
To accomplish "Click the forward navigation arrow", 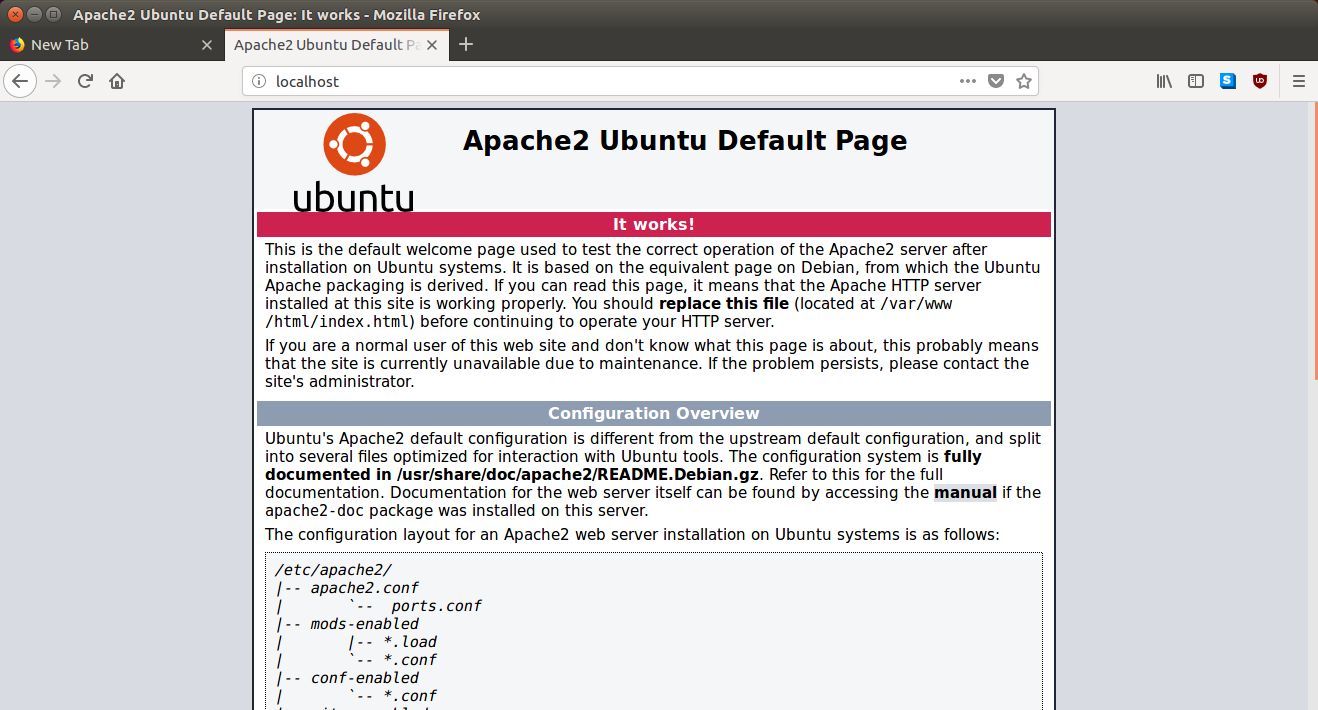I will (53, 81).
